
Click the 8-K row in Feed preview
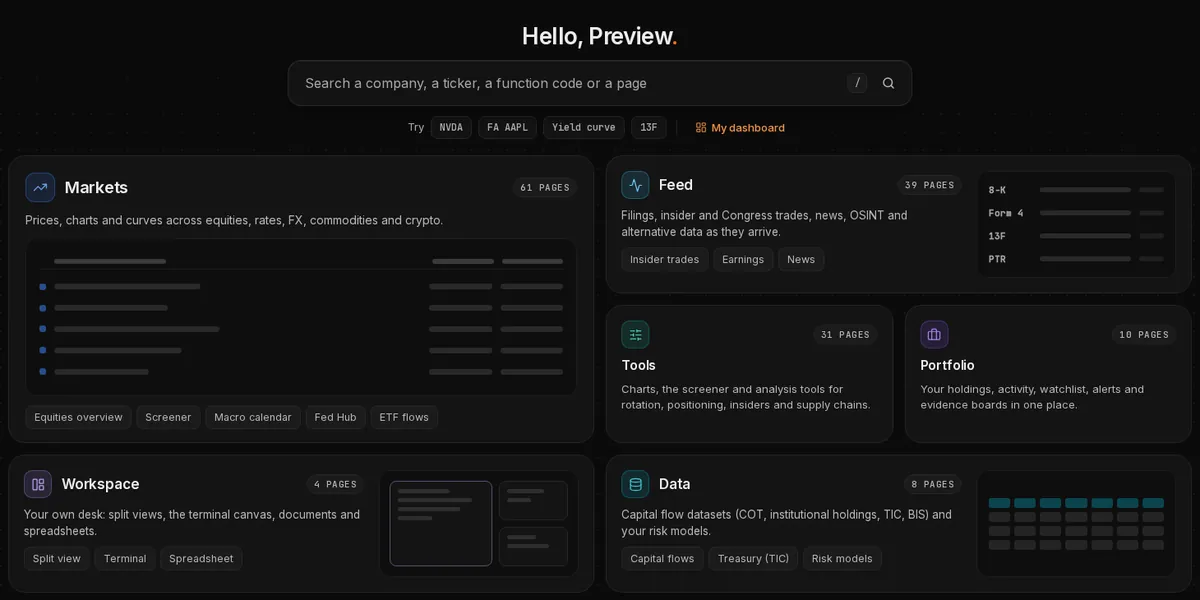(x=1076, y=190)
